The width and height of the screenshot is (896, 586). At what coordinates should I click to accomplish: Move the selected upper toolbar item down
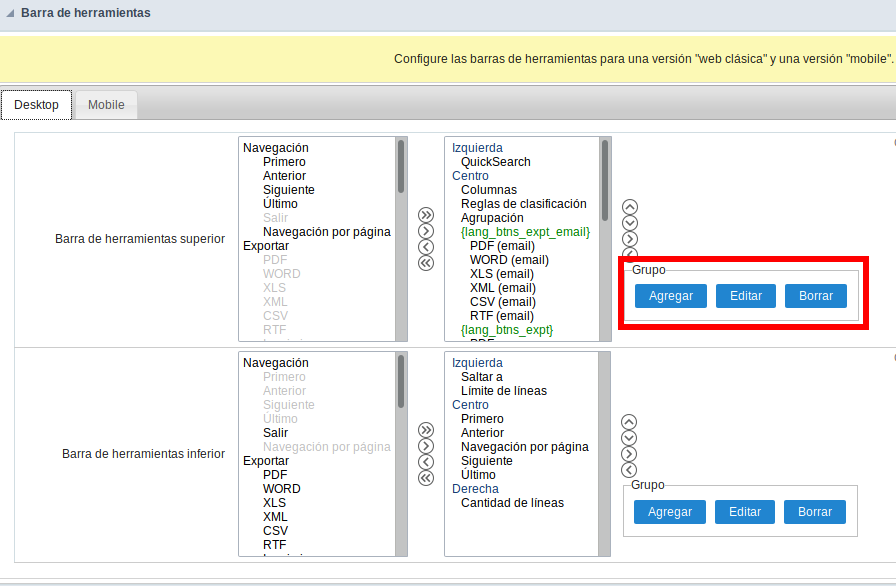[x=629, y=223]
